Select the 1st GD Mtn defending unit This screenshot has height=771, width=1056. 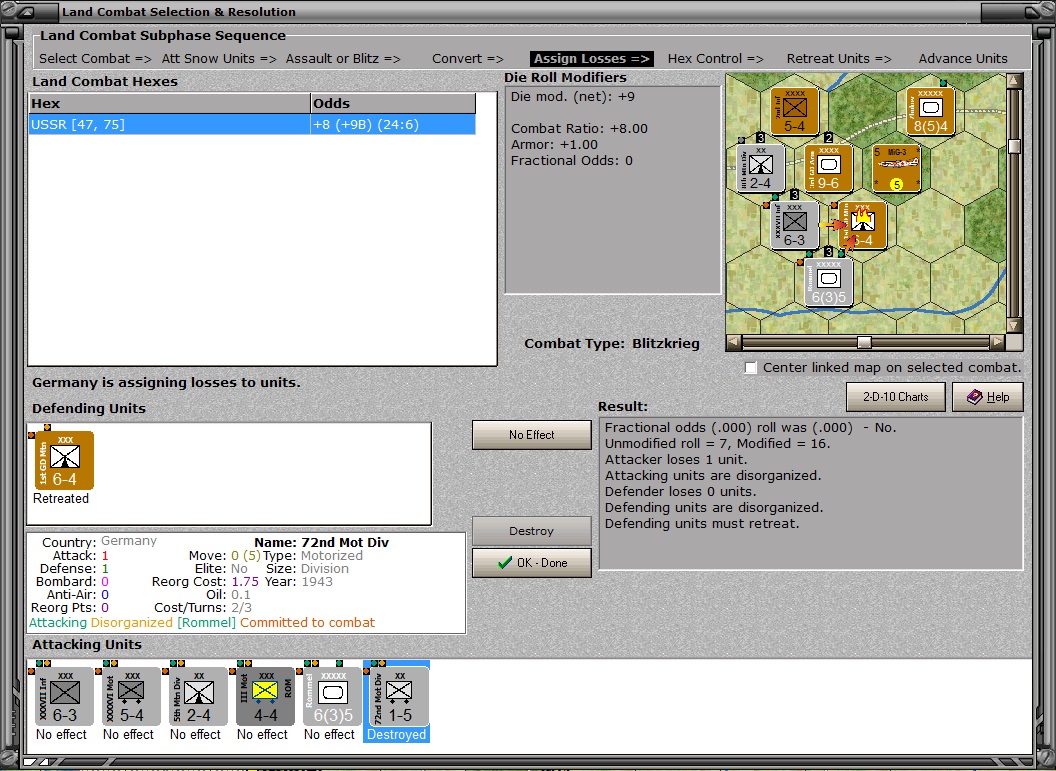click(64, 461)
